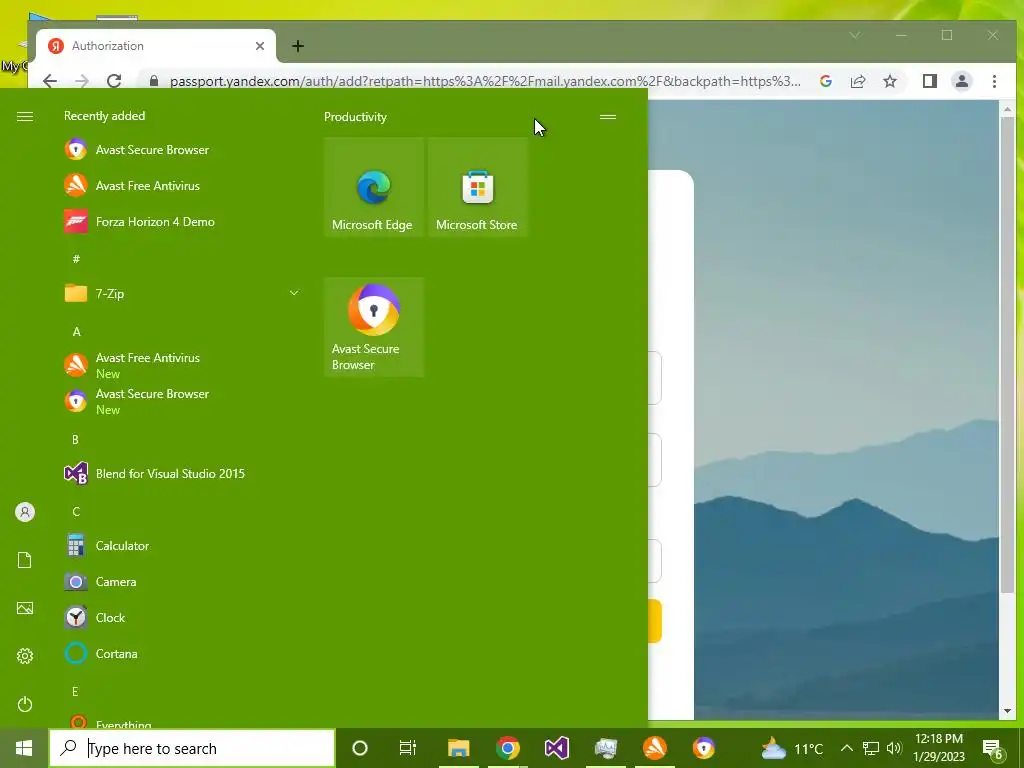Show hidden system tray icons
The height and width of the screenshot is (768, 1024).
846,748
